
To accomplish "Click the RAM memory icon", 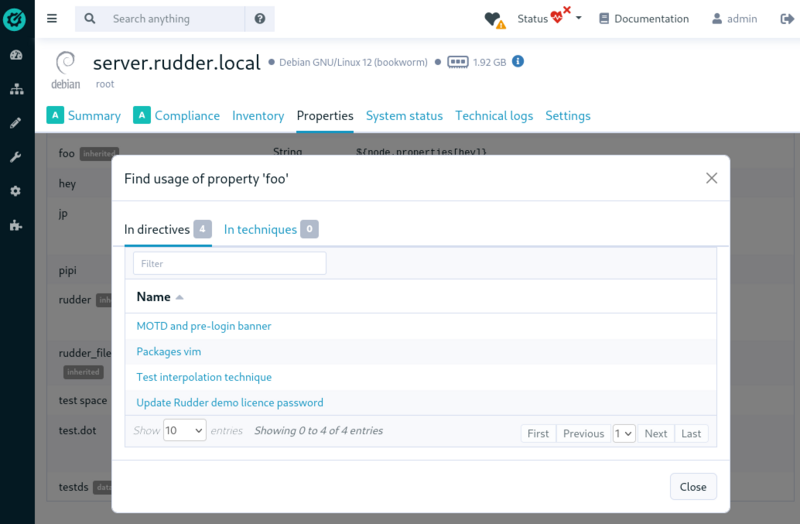I will [x=458, y=62].
